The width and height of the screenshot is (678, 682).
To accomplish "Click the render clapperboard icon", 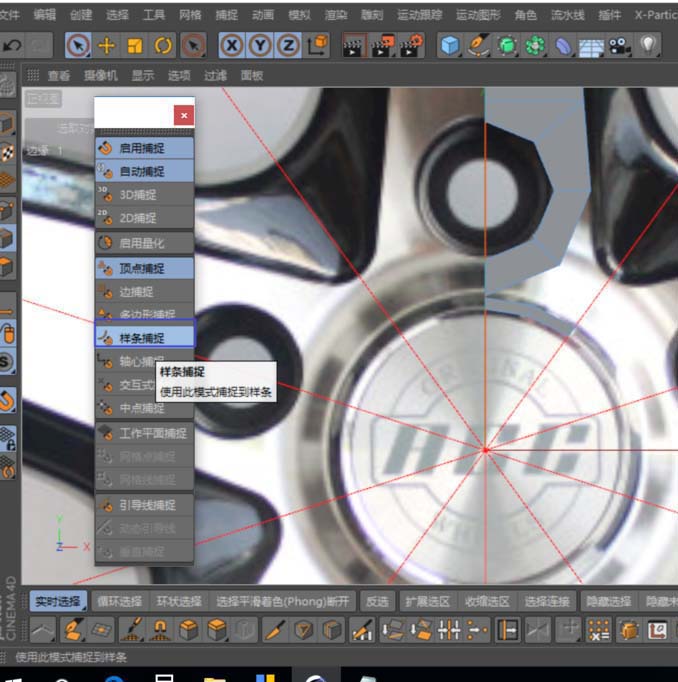I will pos(352,45).
